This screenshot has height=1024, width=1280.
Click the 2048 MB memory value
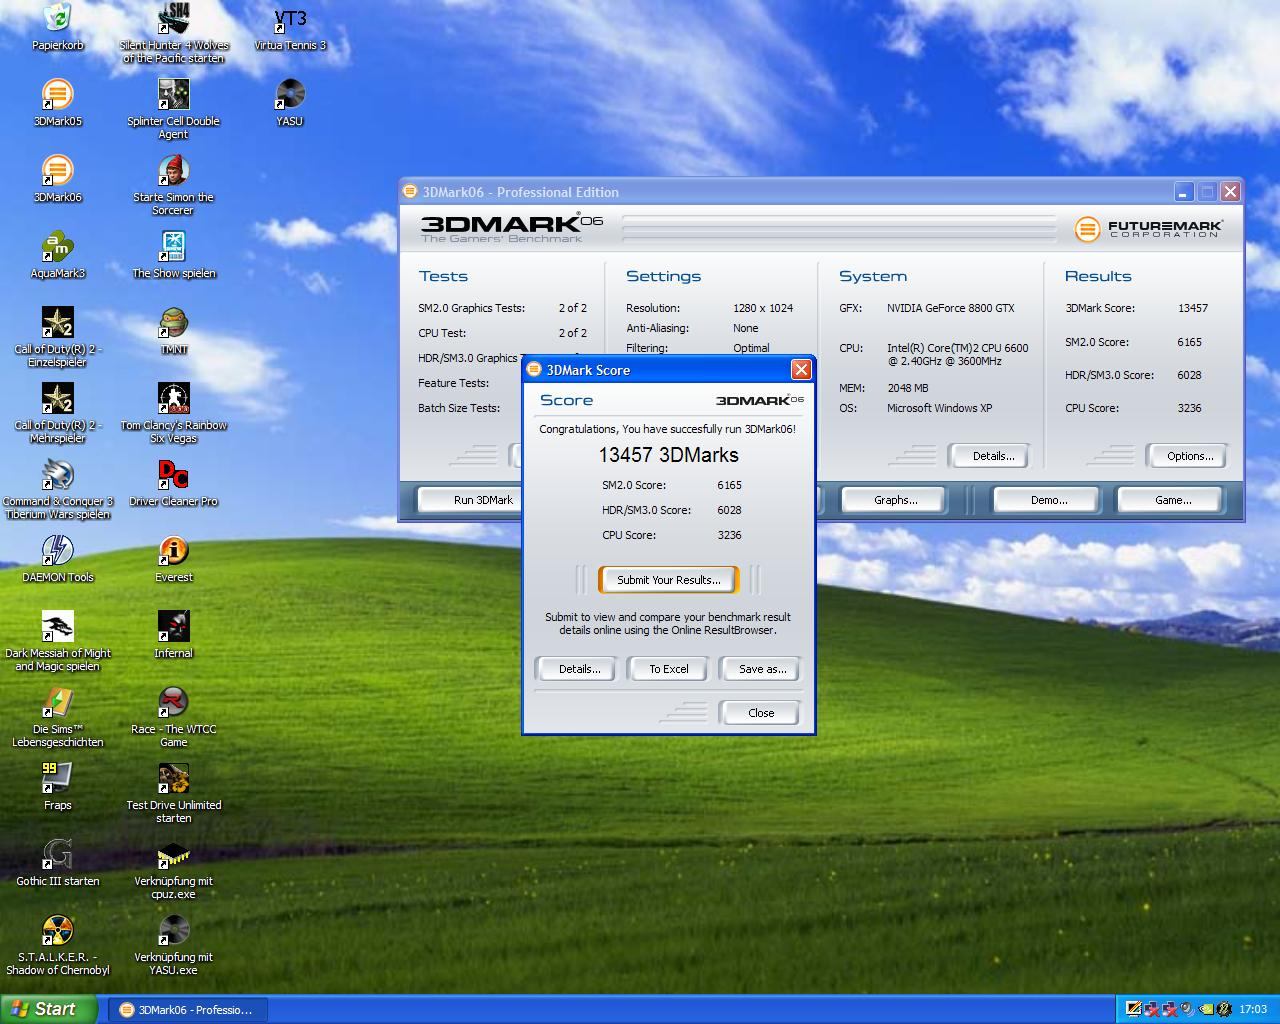[907, 388]
